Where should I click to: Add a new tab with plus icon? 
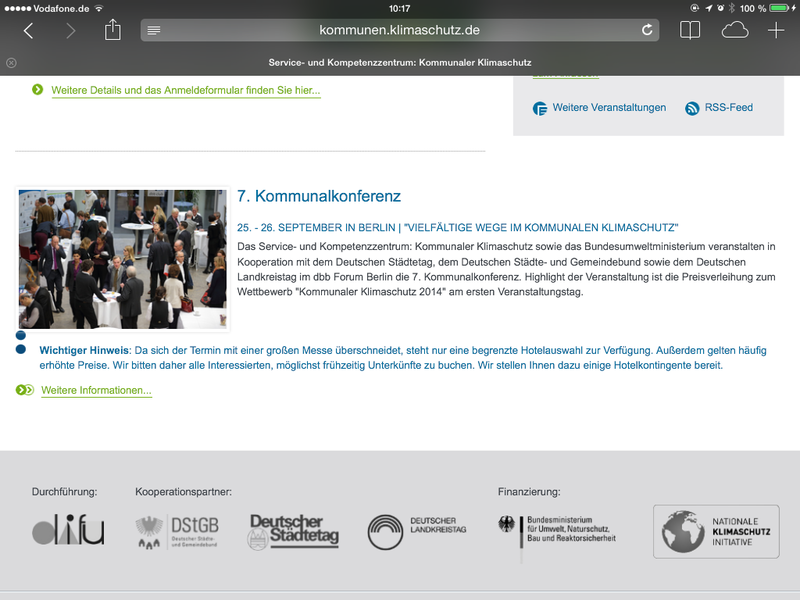[776, 30]
